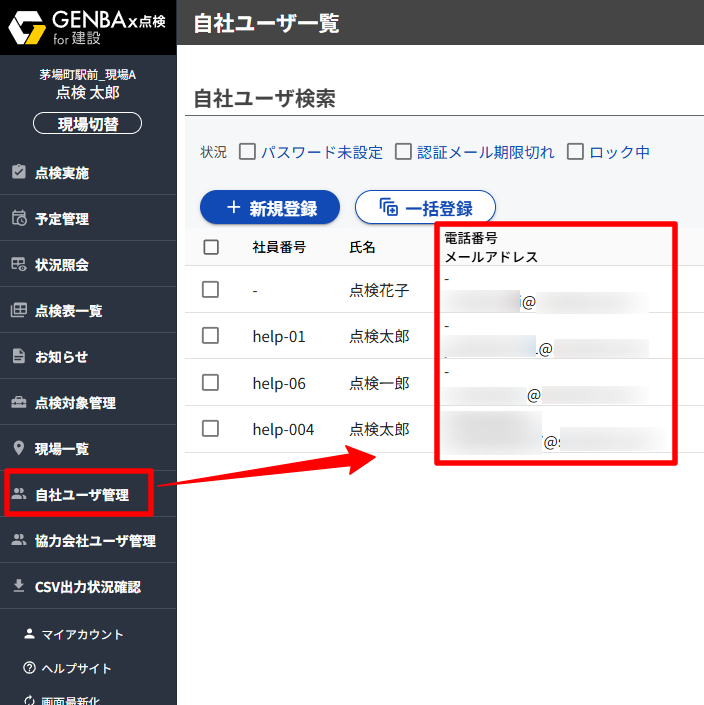The image size is (704, 705).
Task: Enable the パスワード未設定 filter checkbox
Action: coord(248,152)
